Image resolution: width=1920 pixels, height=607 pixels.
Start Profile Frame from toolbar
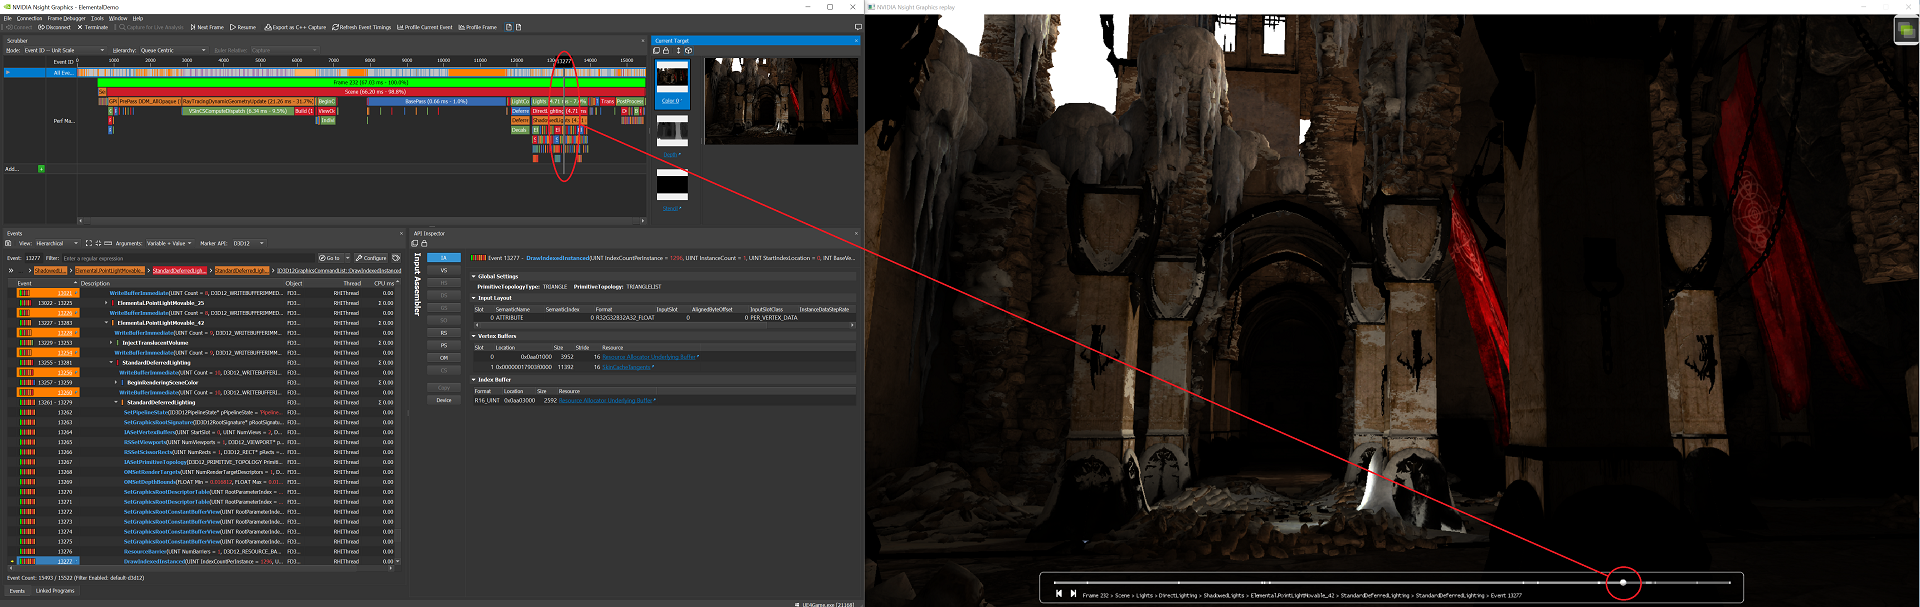tap(477, 27)
